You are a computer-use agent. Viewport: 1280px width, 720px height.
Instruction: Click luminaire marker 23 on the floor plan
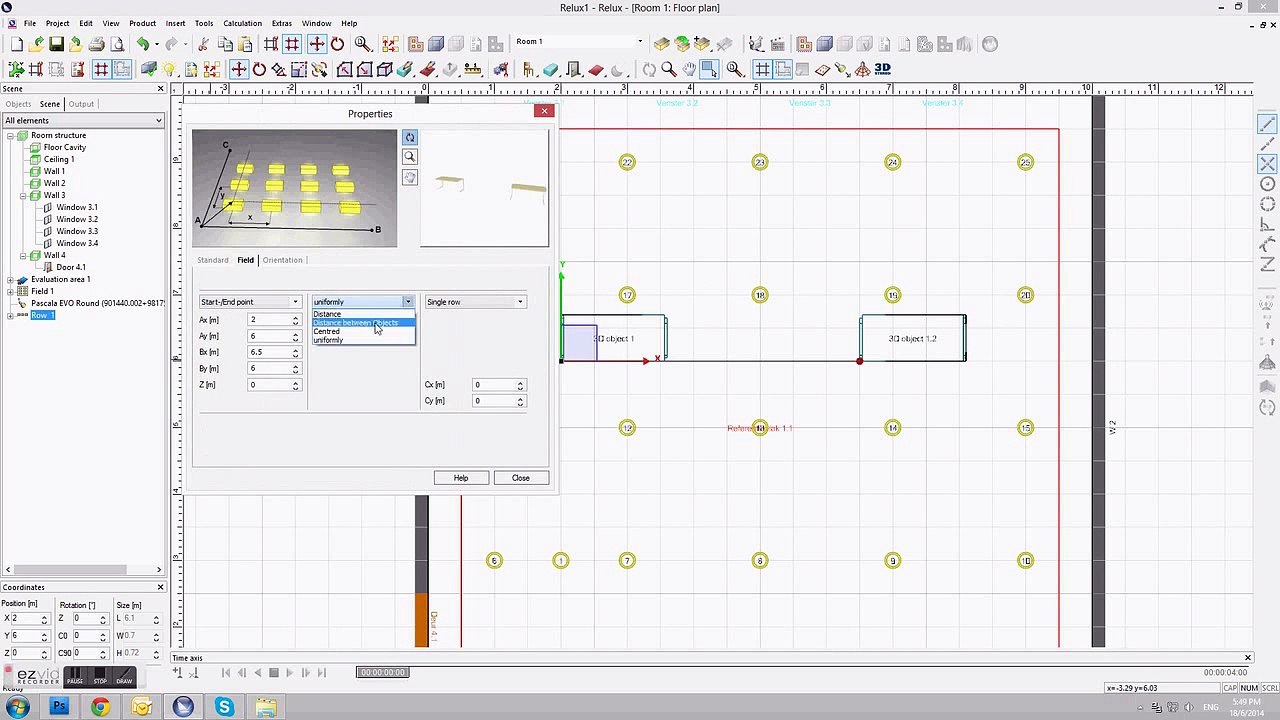(x=760, y=162)
